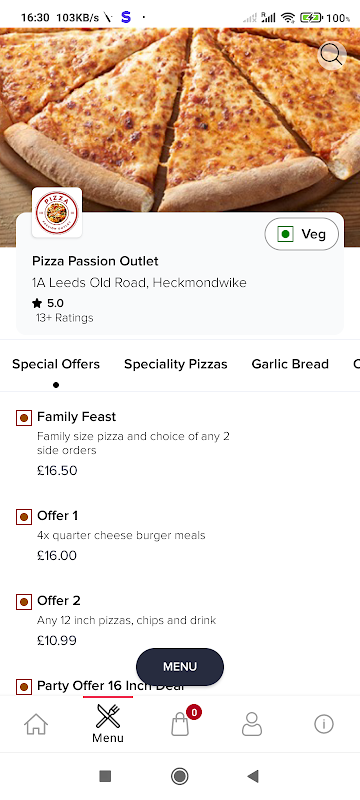Open the info icon in bottom bar
This screenshot has height=800, width=360.
click(x=324, y=724)
